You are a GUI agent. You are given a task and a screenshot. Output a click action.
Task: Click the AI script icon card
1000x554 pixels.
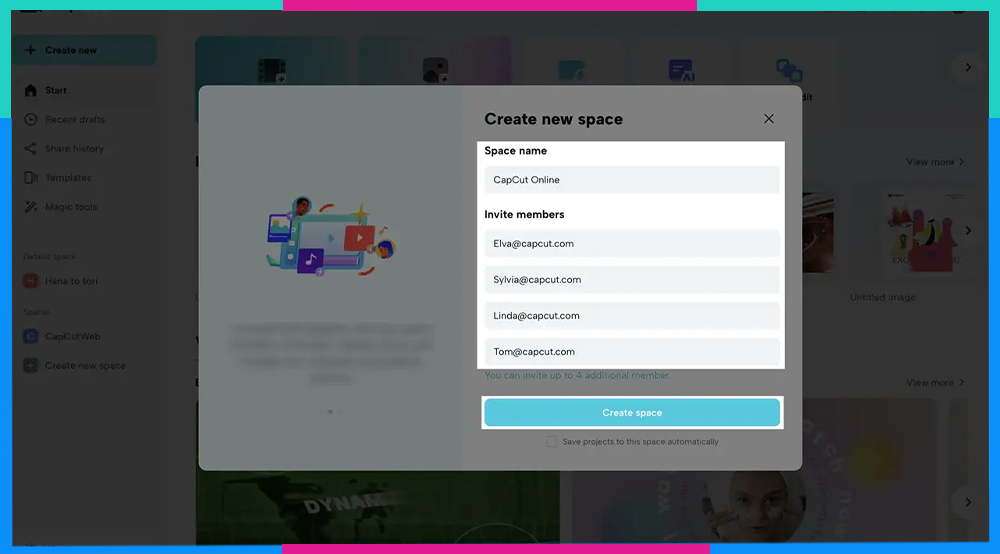(681, 70)
